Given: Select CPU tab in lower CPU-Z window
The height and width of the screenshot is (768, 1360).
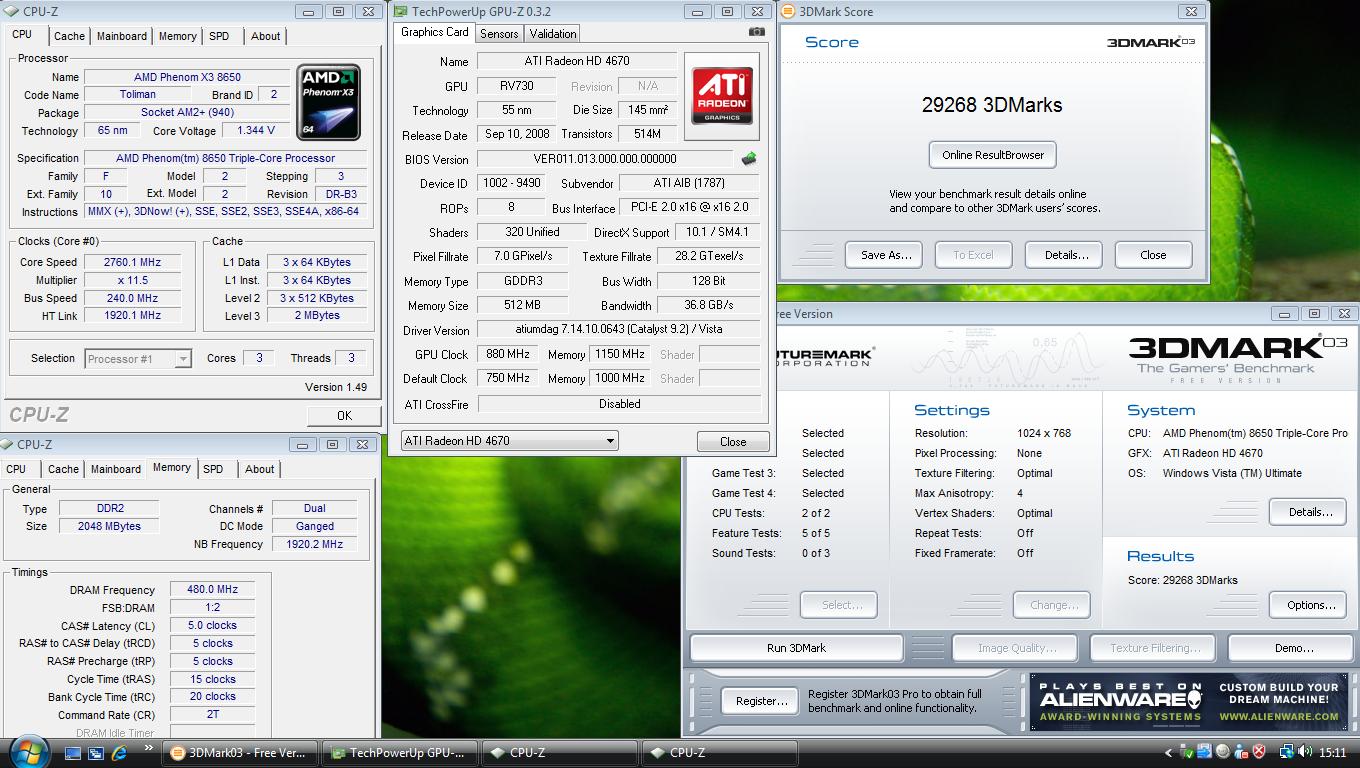Looking at the screenshot, I should point(16,469).
